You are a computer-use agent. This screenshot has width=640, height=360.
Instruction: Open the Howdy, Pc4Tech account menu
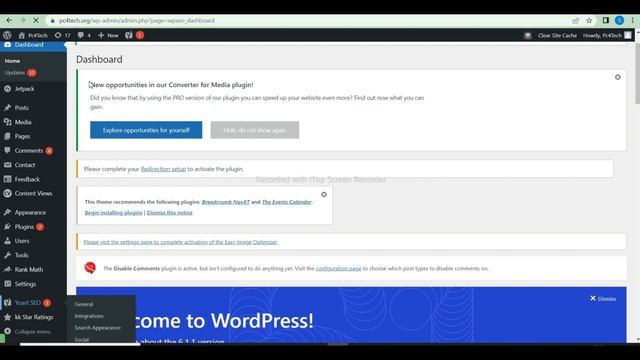[607, 36]
